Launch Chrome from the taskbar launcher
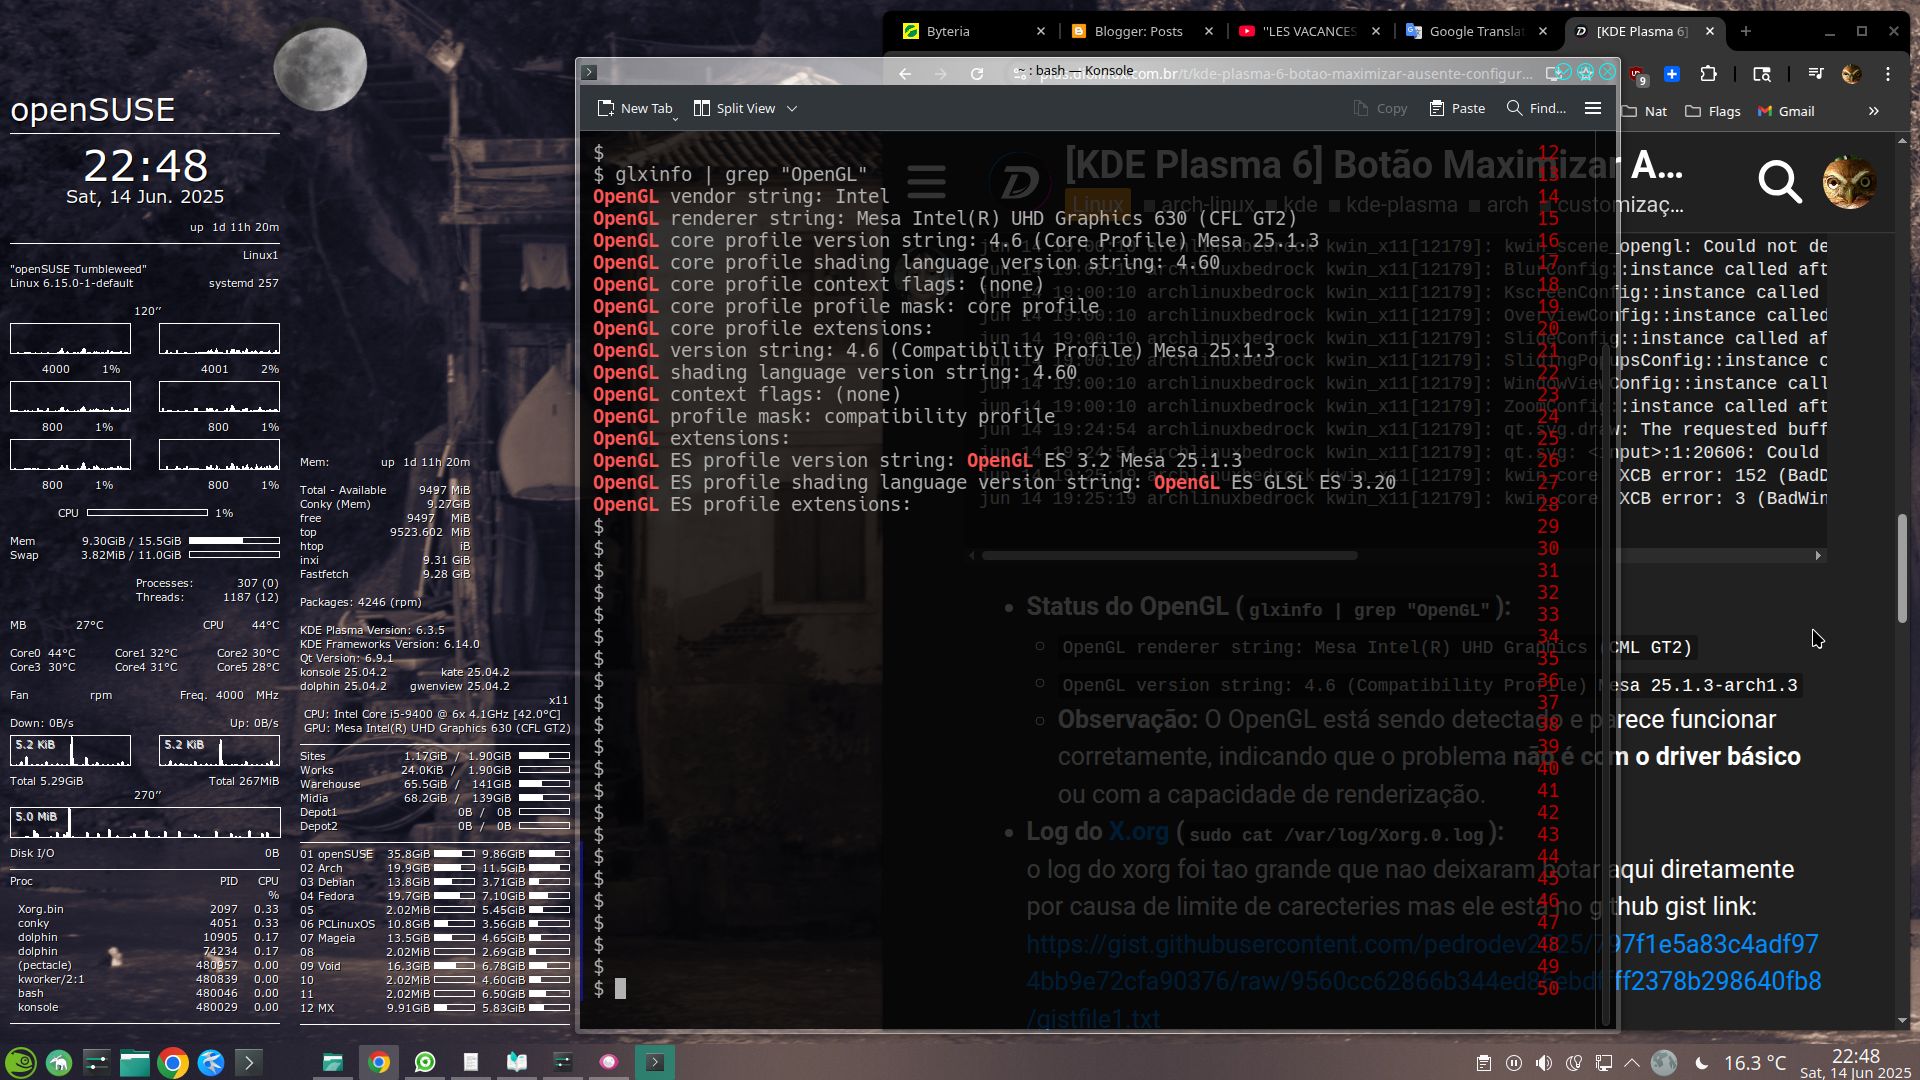The width and height of the screenshot is (1920, 1080). [173, 1062]
